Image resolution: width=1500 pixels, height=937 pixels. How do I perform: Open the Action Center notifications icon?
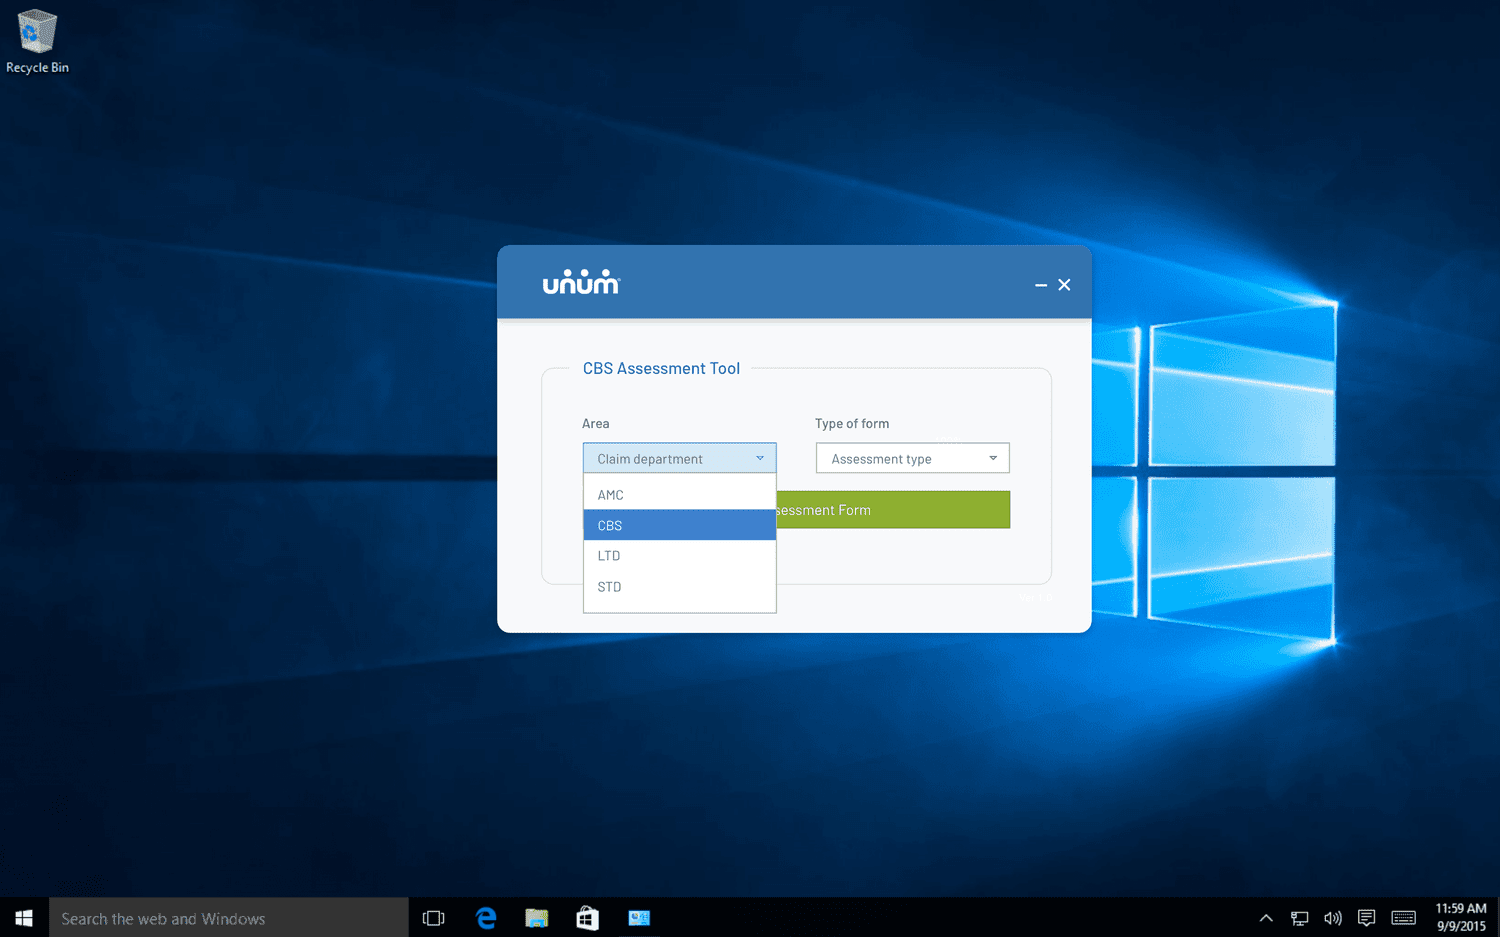point(1366,918)
